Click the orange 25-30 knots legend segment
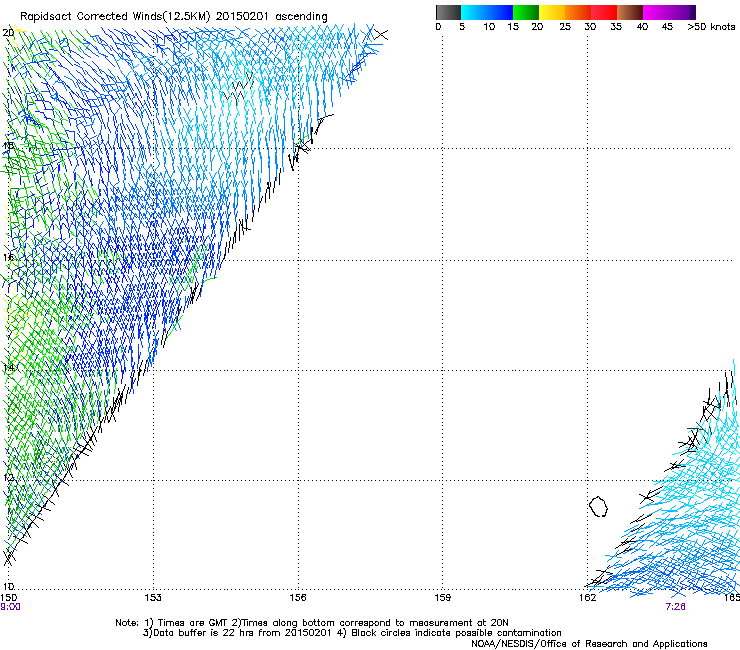Screen dimensions: 740x650 [x=578, y=12]
